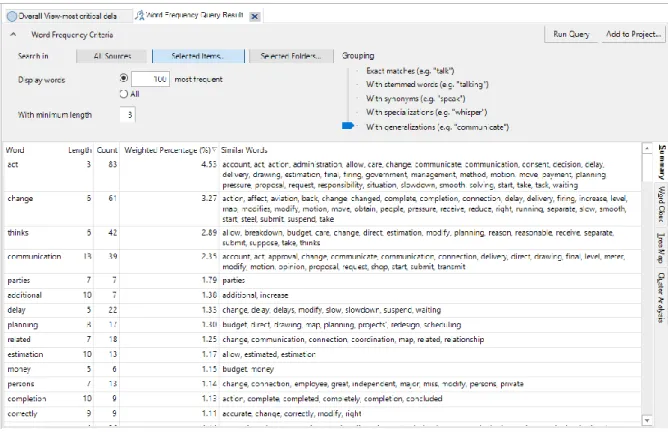668x432 pixels.
Task: Switch to the Tree Map side tab
Action: 661,248
